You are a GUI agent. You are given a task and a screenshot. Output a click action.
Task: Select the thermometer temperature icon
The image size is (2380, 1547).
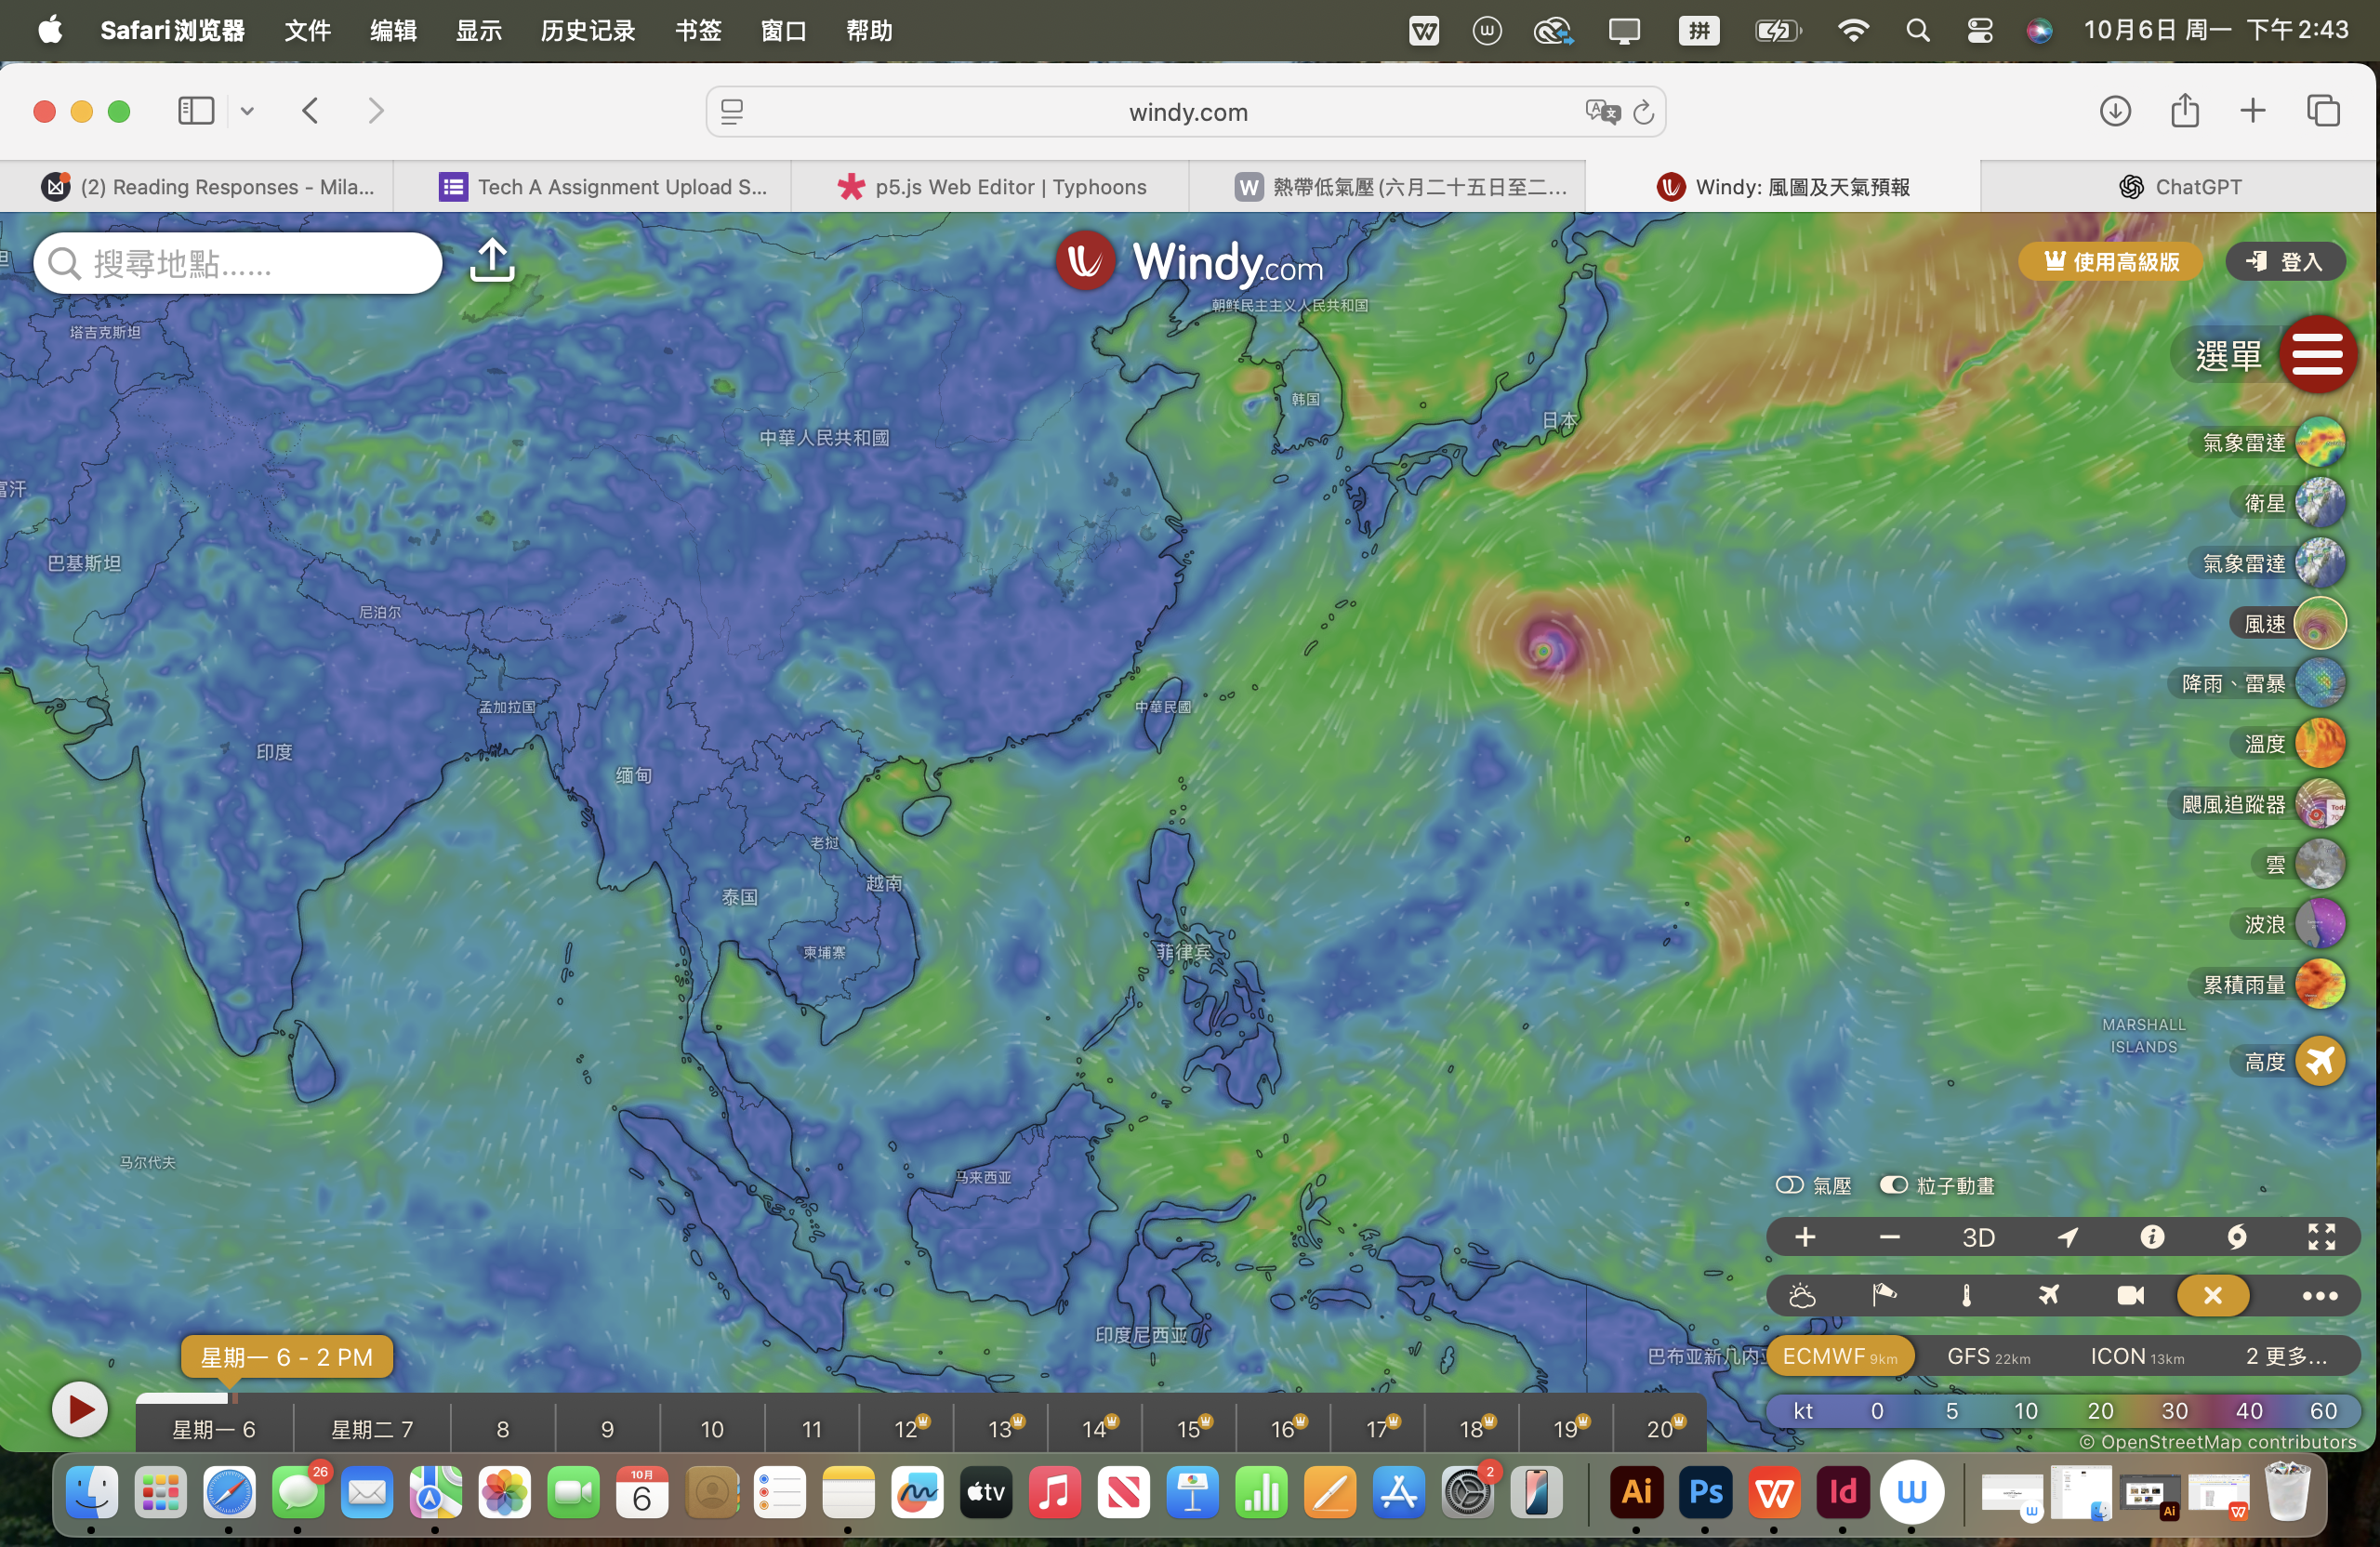pos(1966,1296)
